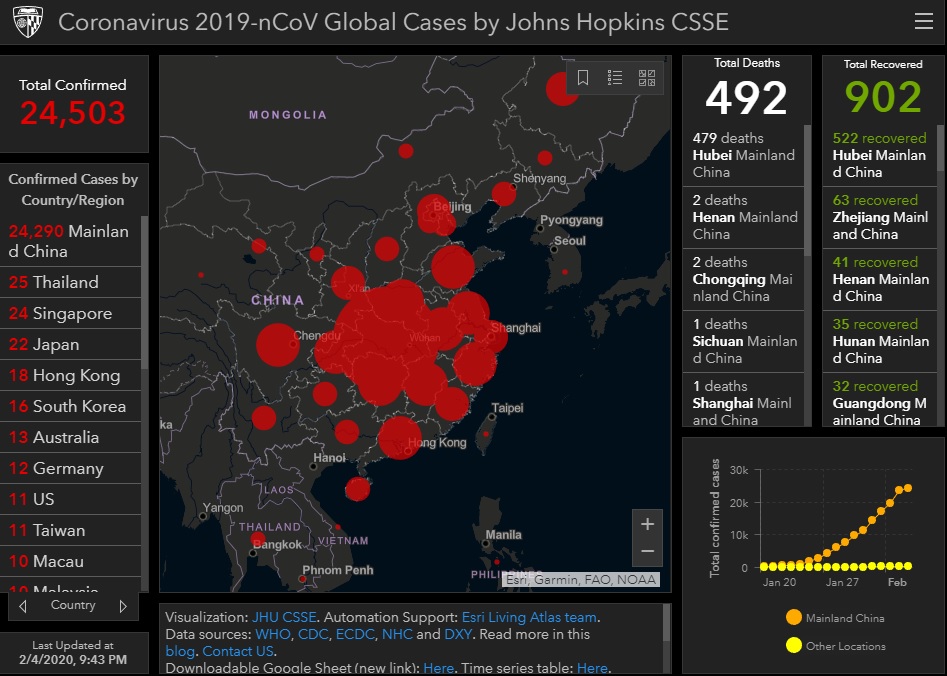Viewport: 947px width, 676px height.
Task: Click the Hunan 35 recovered entry
Action: (x=880, y=341)
